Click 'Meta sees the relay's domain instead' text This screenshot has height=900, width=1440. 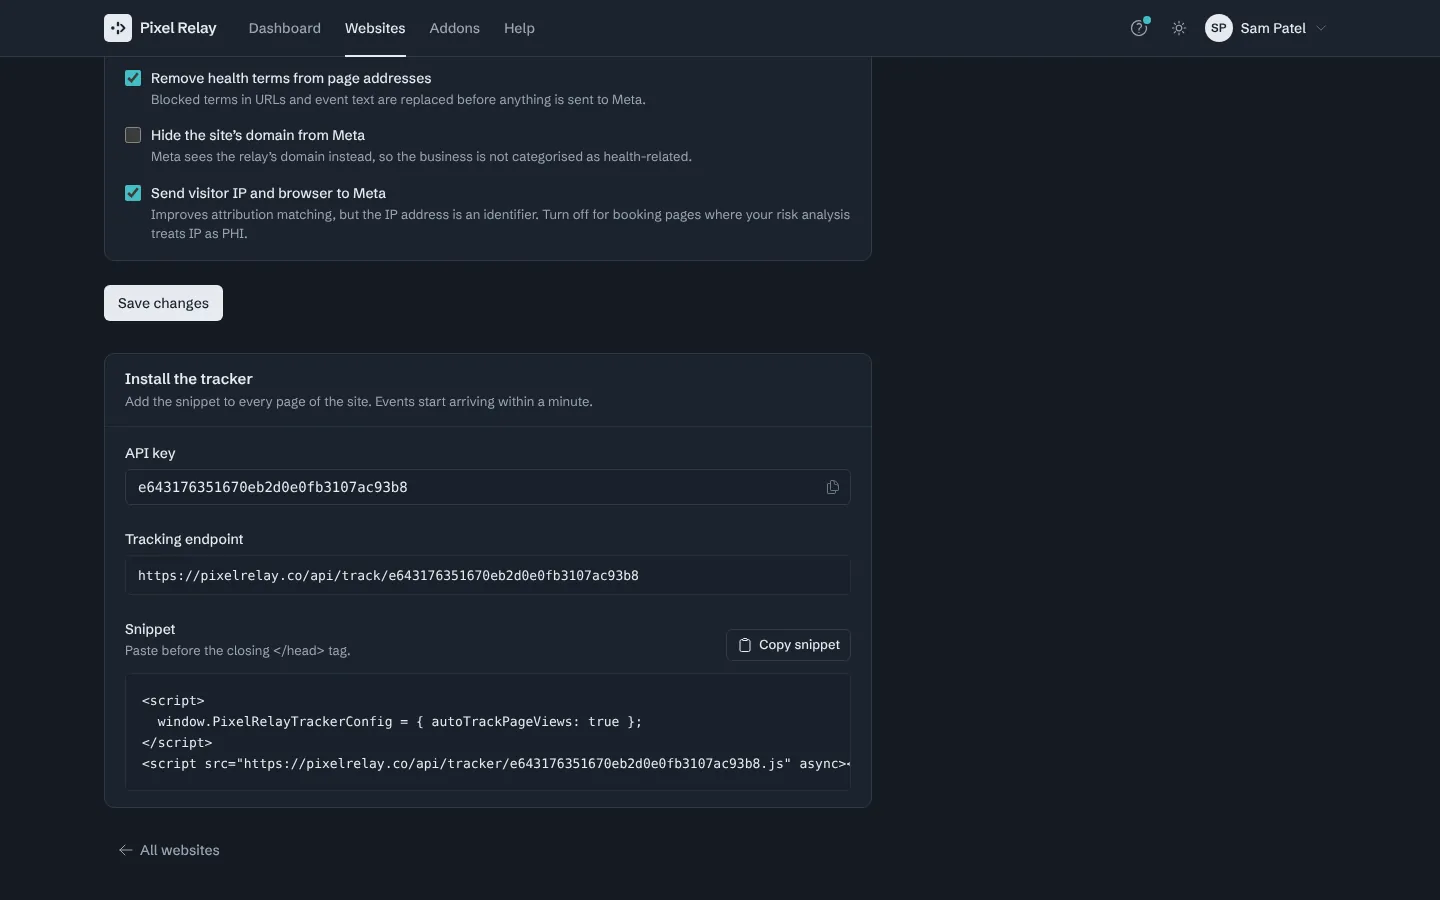pyautogui.click(x=421, y=157)
